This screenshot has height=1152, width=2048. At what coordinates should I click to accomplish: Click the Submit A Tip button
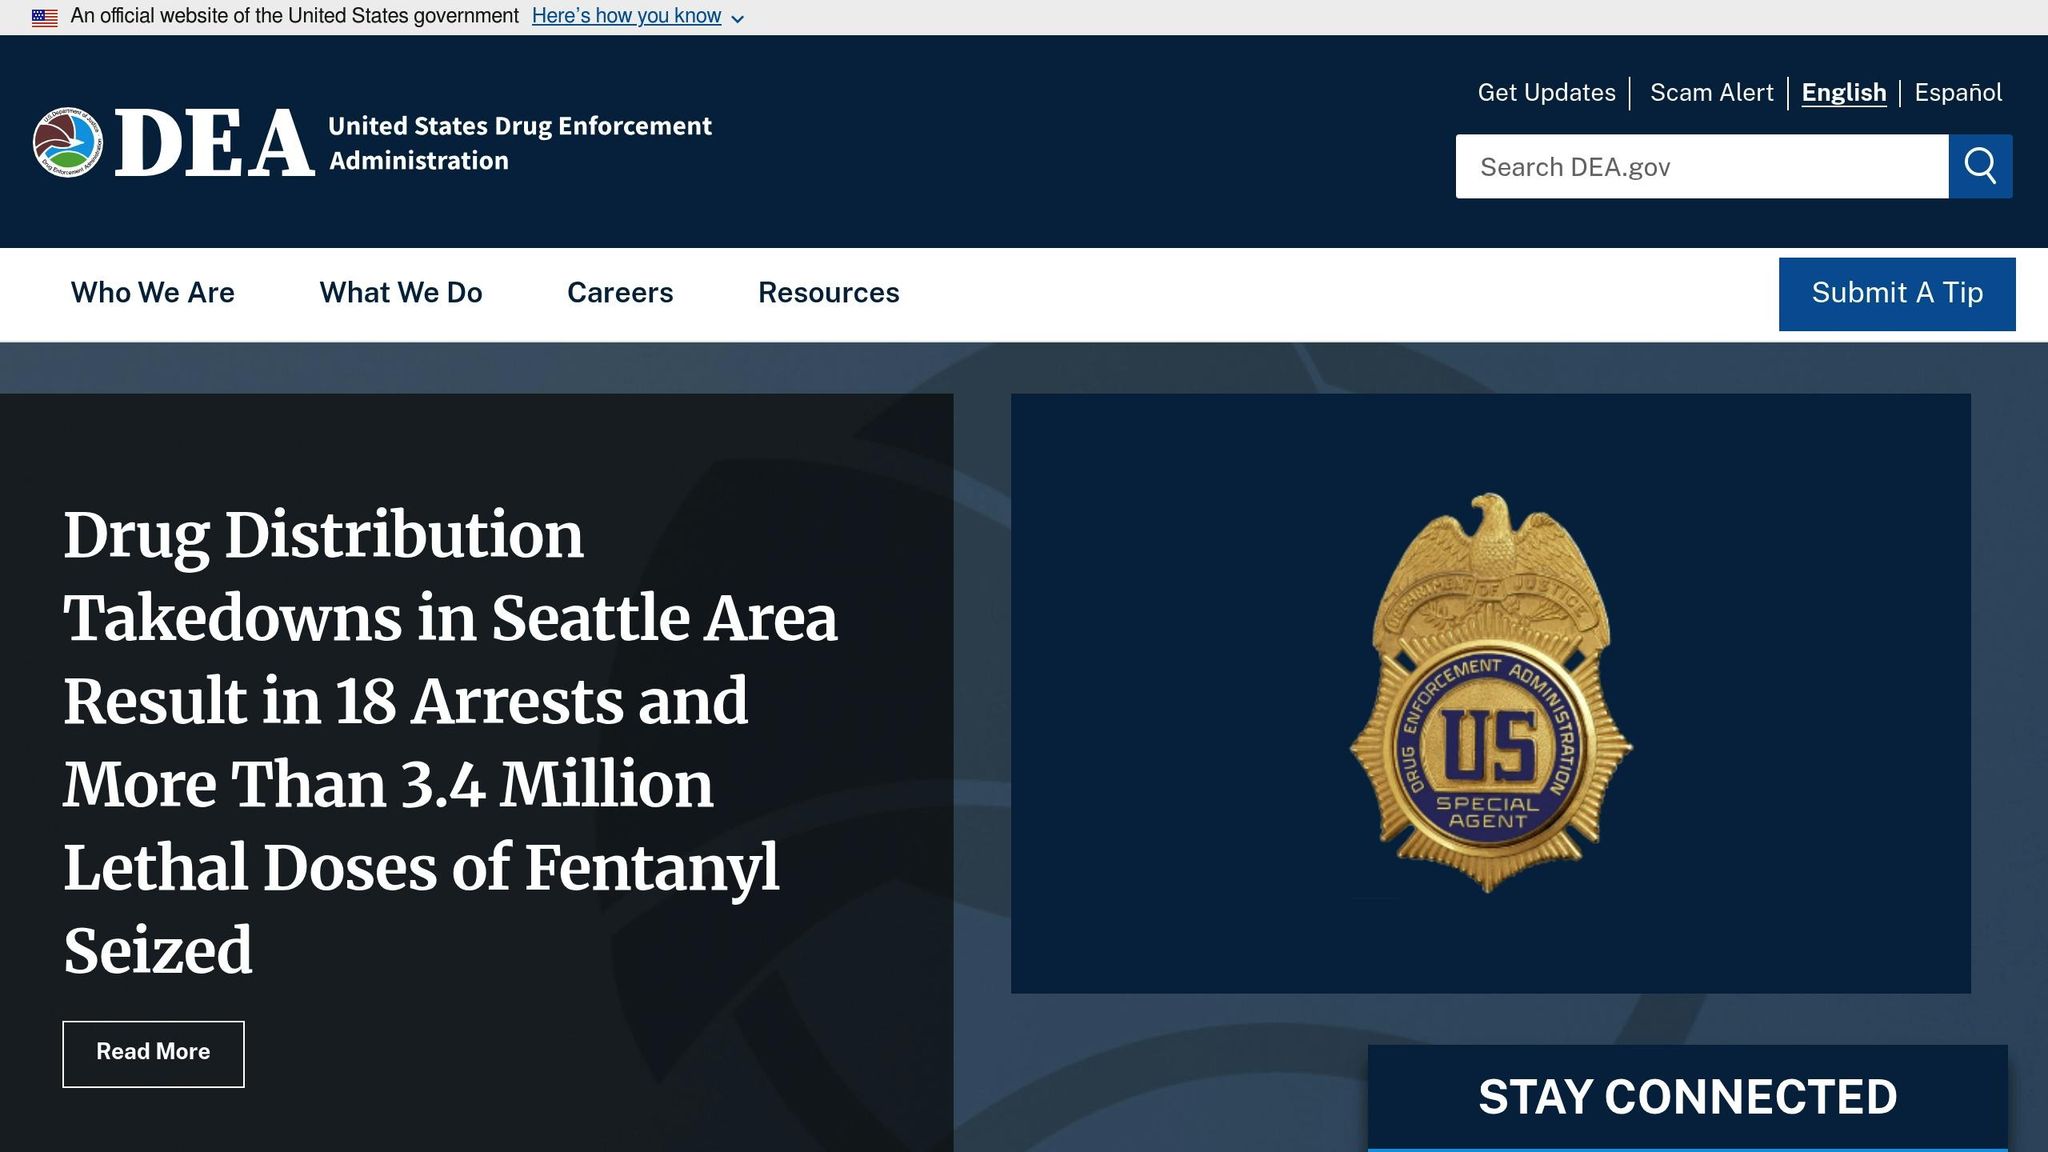1896,293
